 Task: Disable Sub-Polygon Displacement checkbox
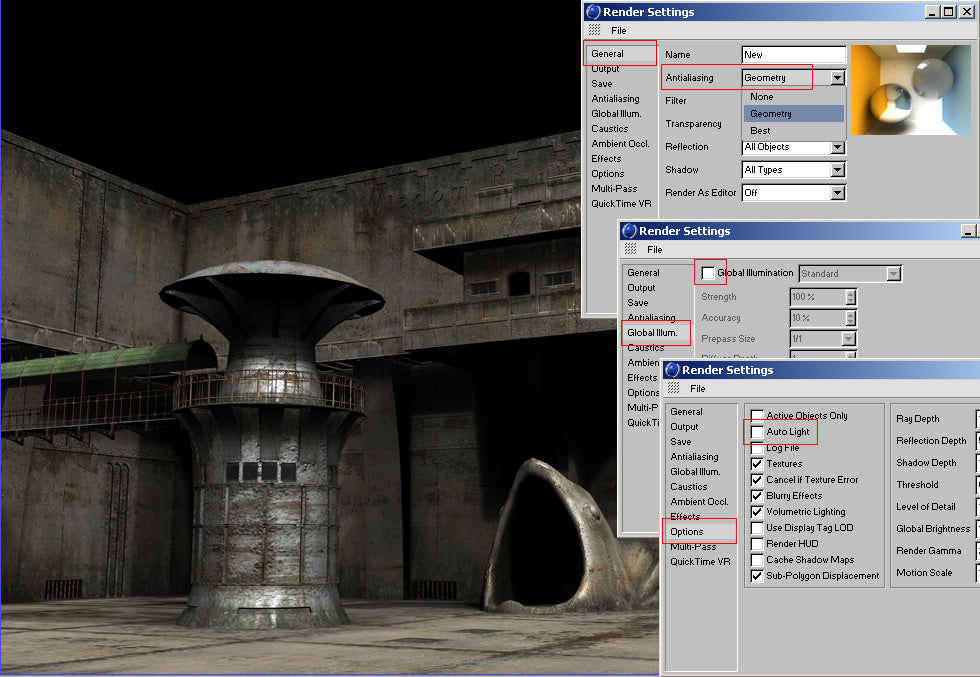(x=757, y=576)
